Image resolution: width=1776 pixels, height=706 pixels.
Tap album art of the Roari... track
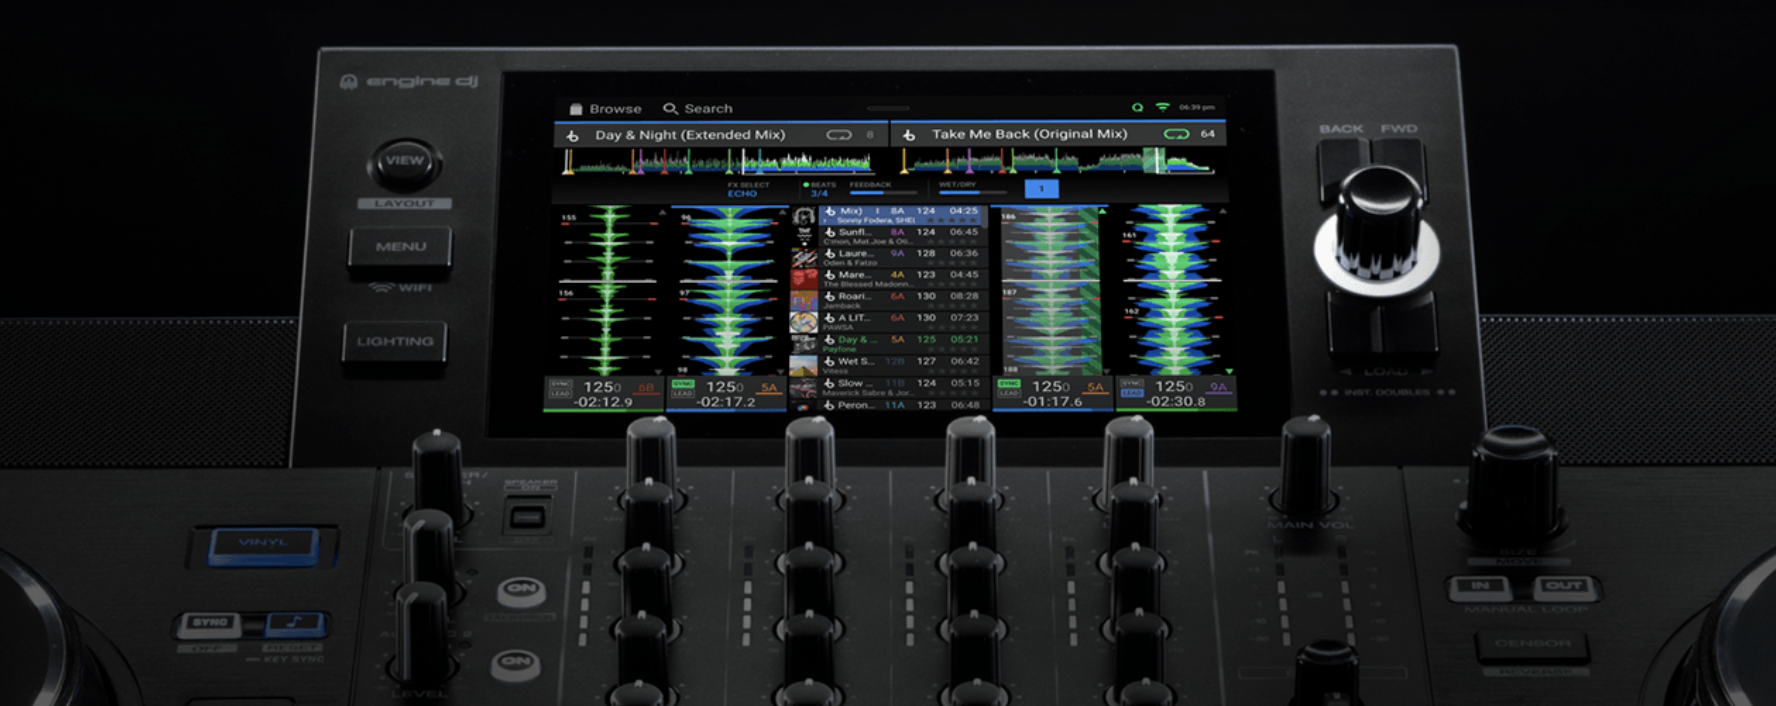coord(804,301)
